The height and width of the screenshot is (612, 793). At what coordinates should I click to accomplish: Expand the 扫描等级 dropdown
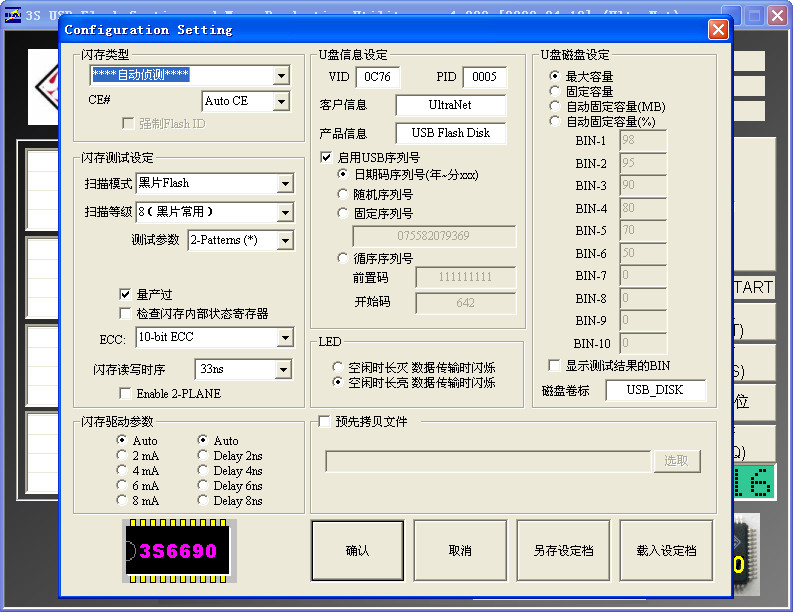pyautogui.click(x=285, y=212)
